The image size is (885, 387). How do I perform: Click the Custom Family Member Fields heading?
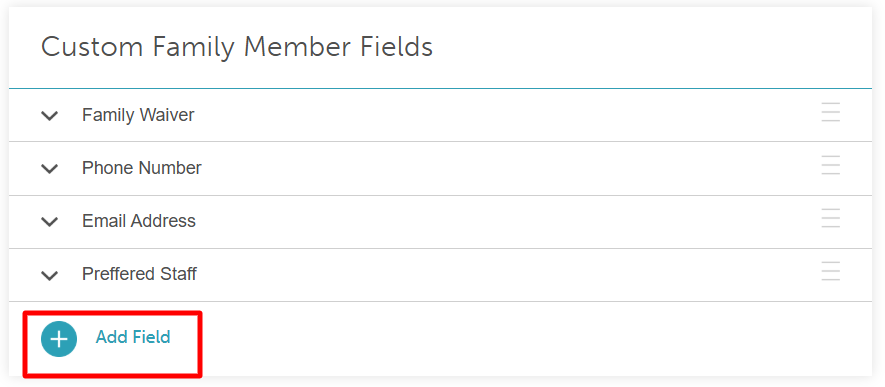coord(237,47)
